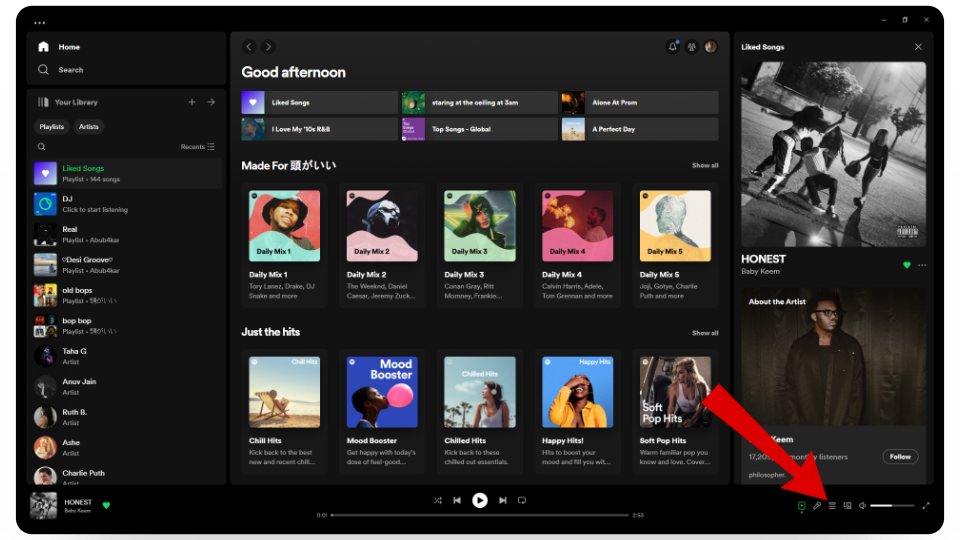Open artist Ruth B. in the library

(127, 417)
